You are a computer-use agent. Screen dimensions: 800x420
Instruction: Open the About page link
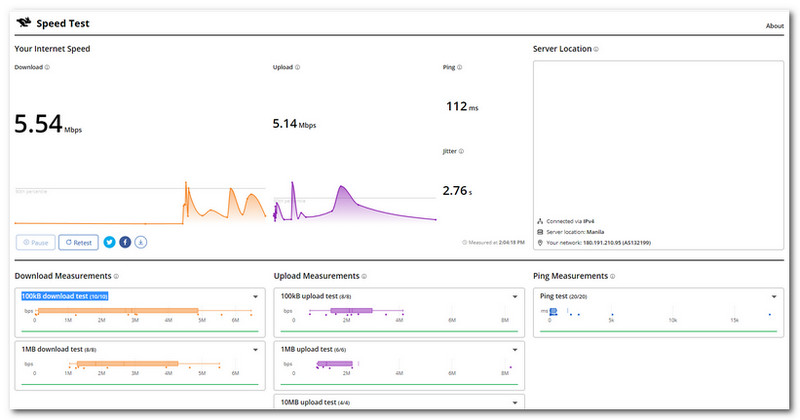tap(774, 25)
